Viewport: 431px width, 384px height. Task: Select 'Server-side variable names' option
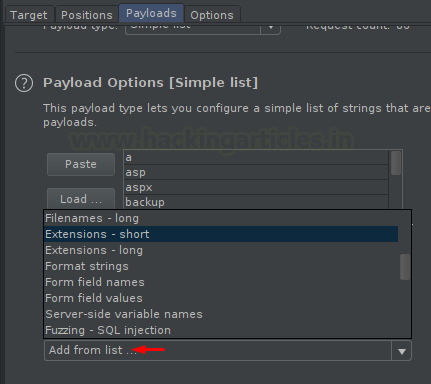point(221,314)
